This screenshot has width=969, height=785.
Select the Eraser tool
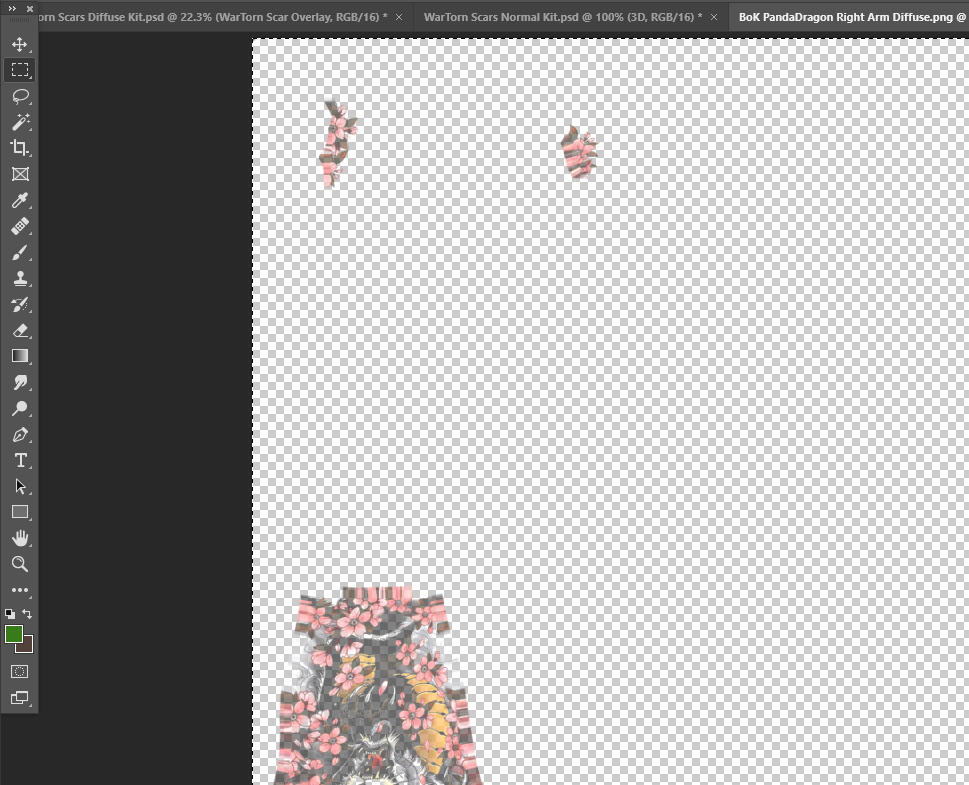click(20, 330)
